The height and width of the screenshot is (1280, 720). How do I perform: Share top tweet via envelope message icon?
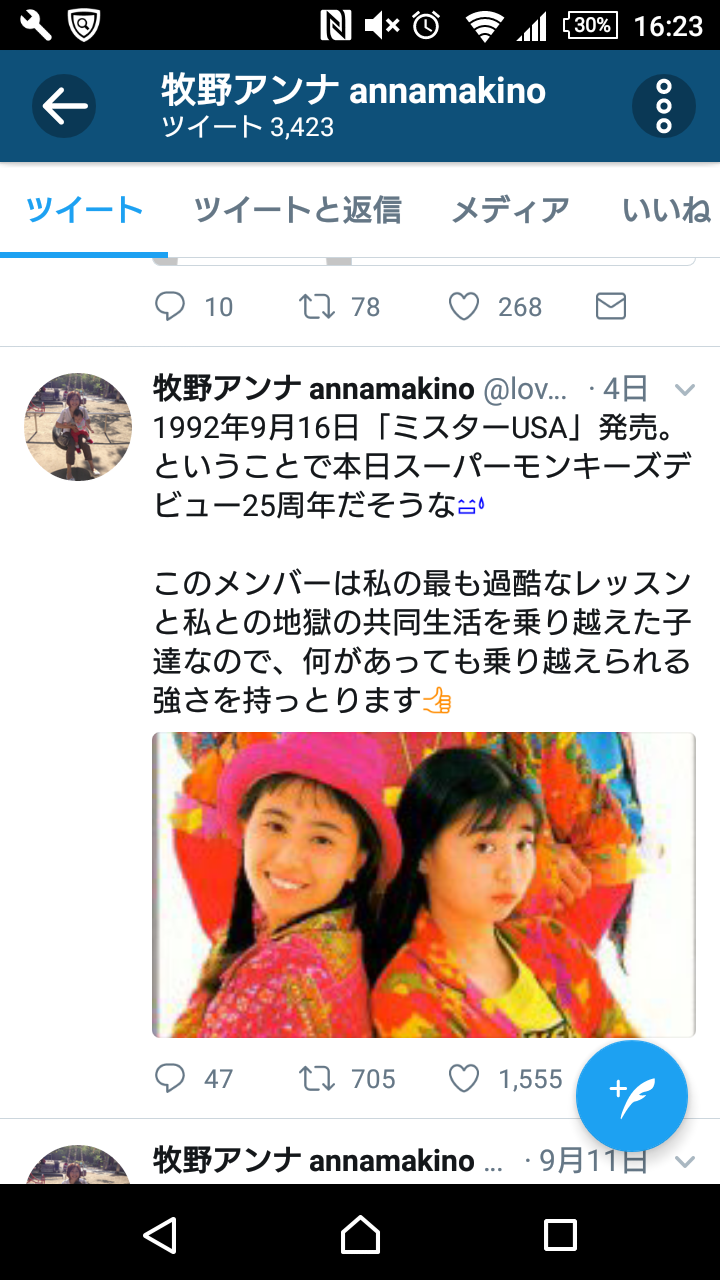pyautogui.click(x=610, y=306)
